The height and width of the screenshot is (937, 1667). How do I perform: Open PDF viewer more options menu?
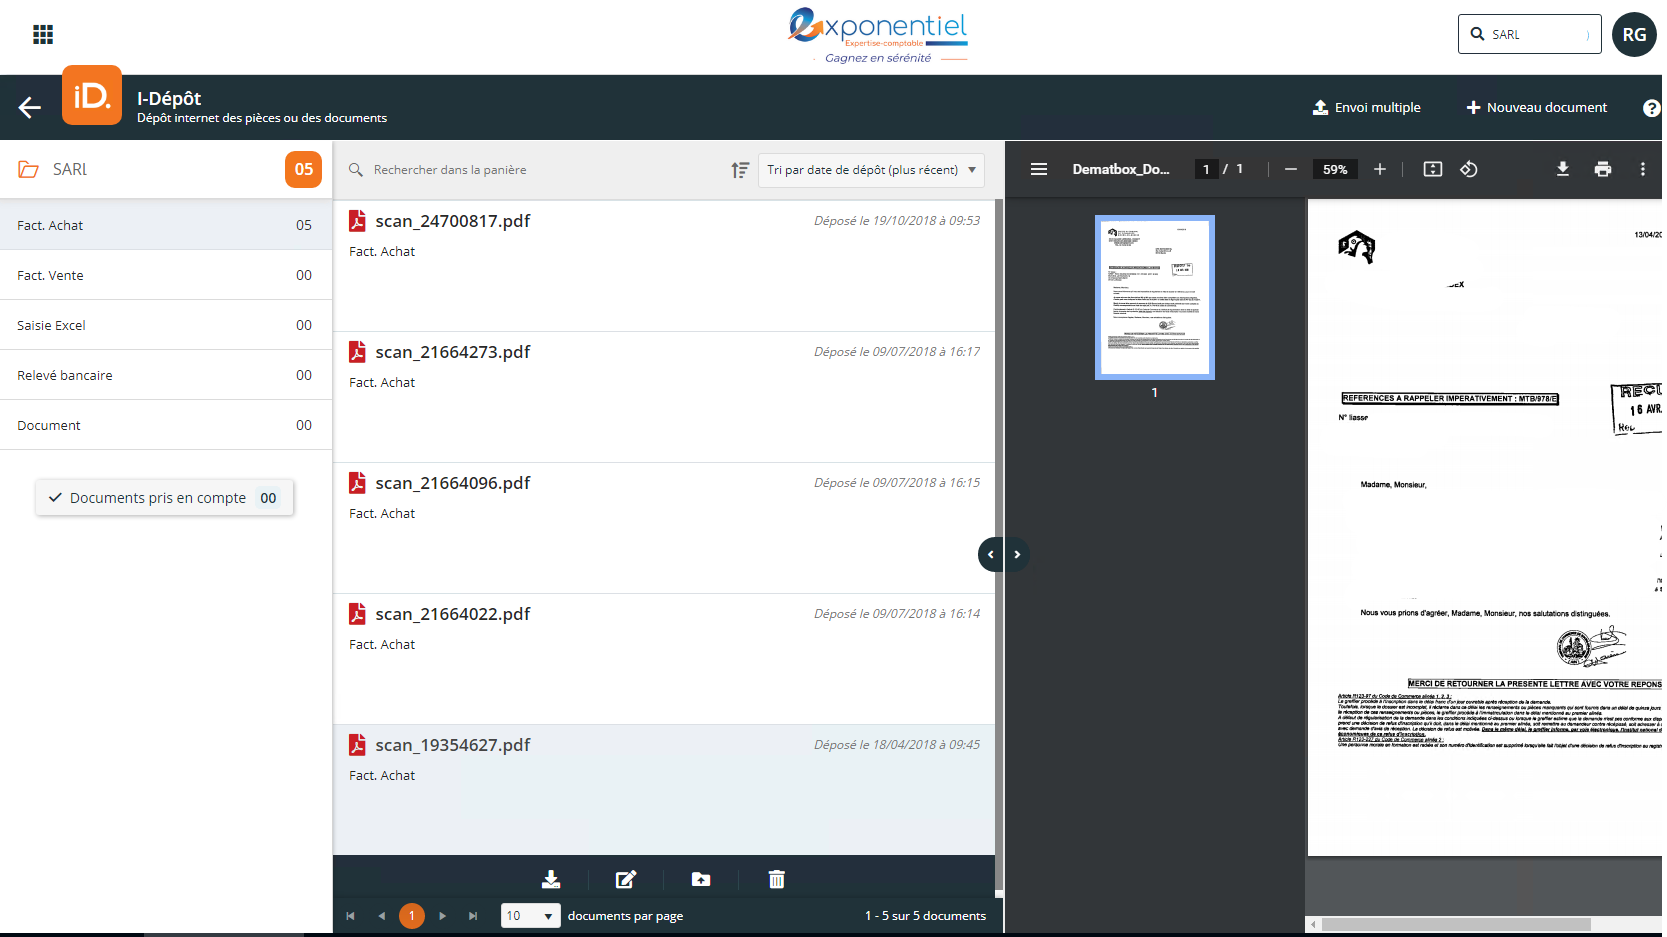pos(1642,169)
